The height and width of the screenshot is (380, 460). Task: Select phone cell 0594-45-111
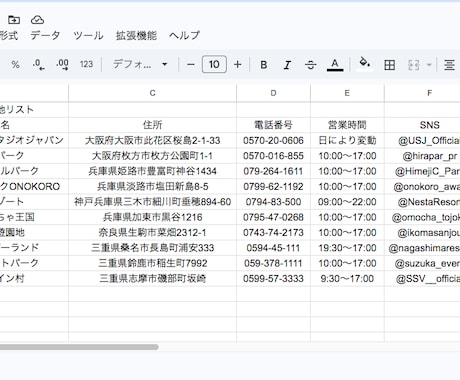point(273,248)
